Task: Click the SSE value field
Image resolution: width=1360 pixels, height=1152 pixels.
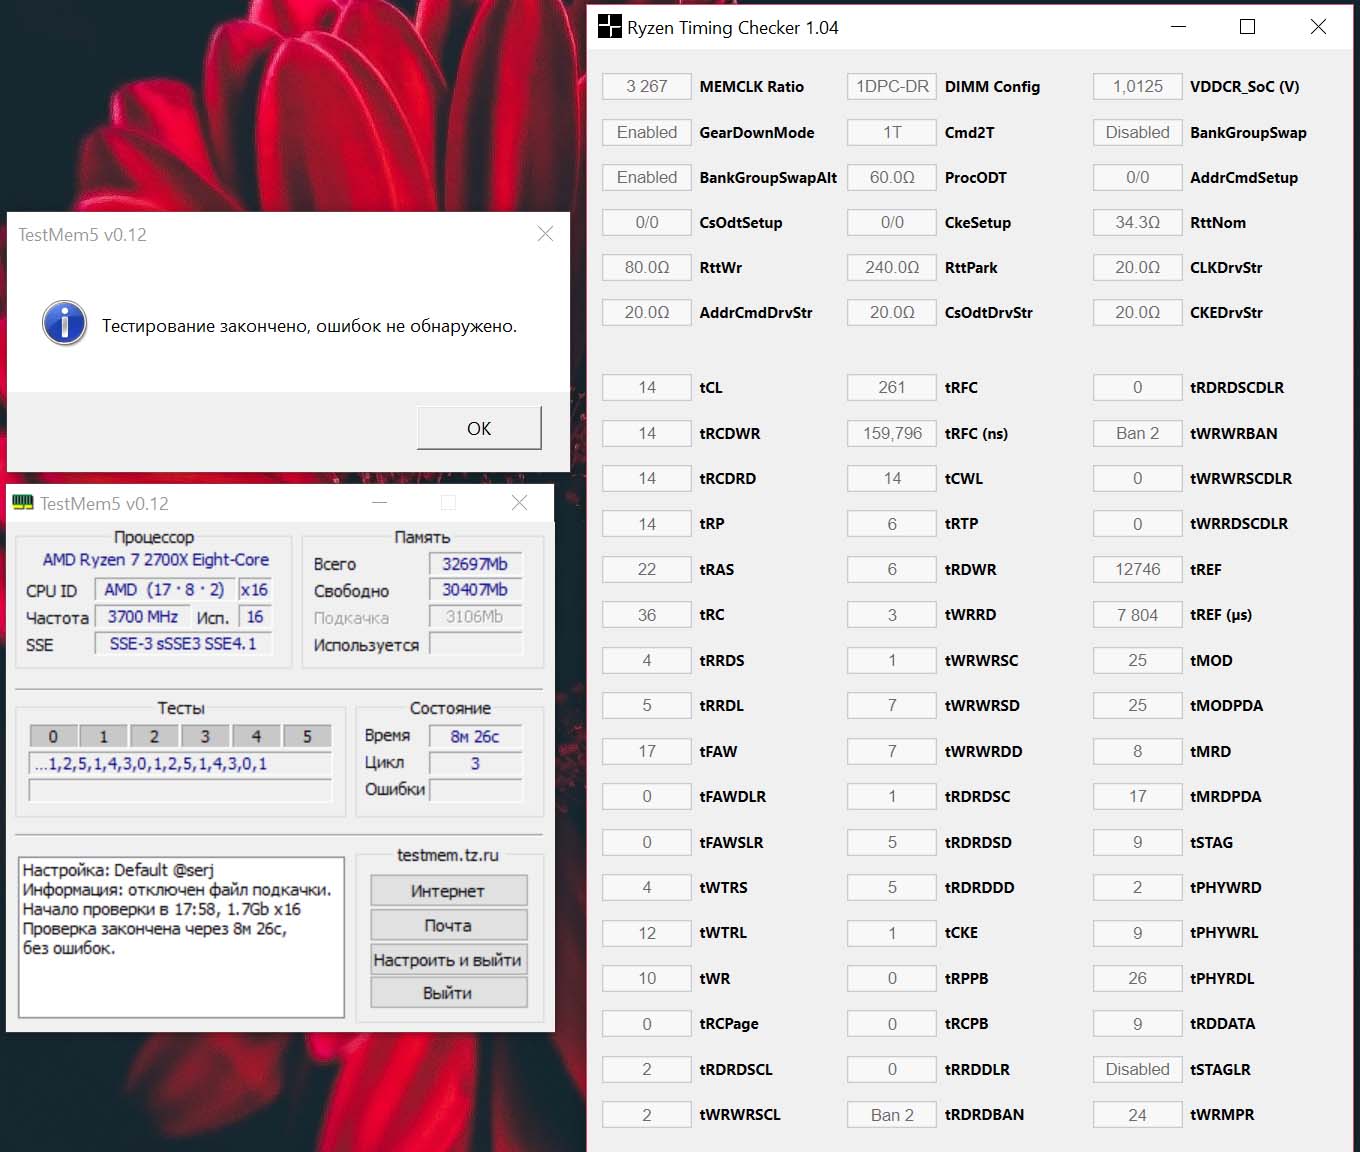Action: coord(183,644)
